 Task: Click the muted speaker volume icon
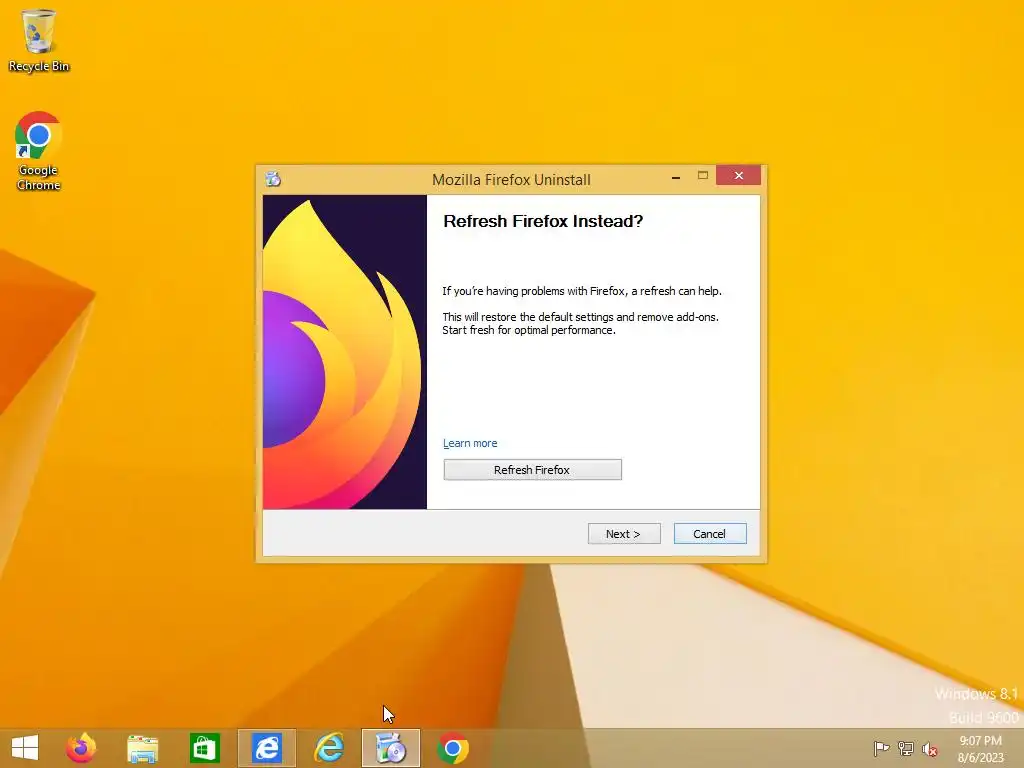pos(929,749)
